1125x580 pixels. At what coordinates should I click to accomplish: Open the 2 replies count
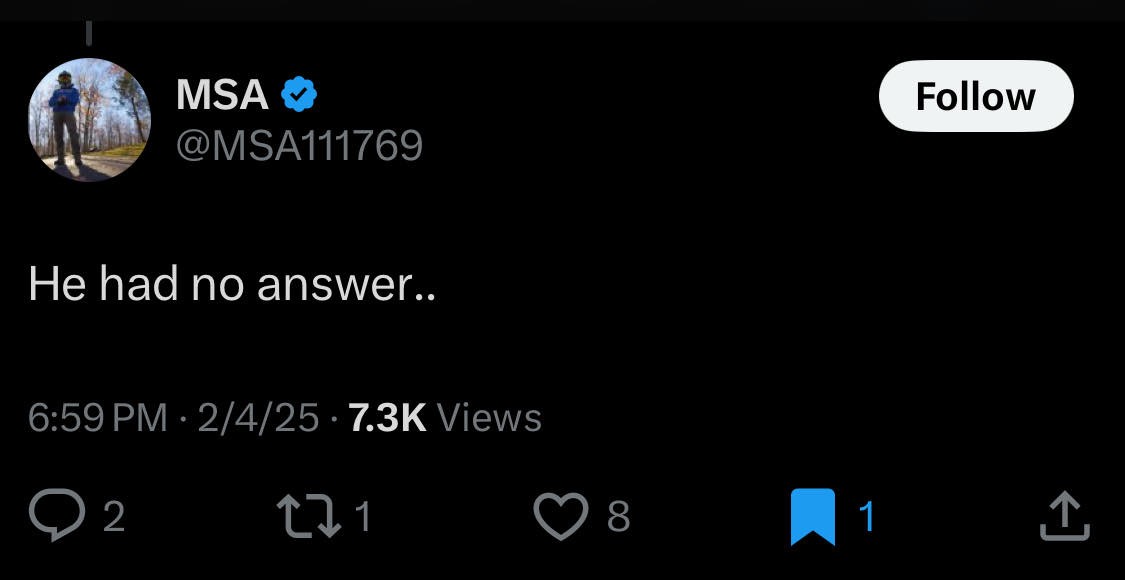114,517
